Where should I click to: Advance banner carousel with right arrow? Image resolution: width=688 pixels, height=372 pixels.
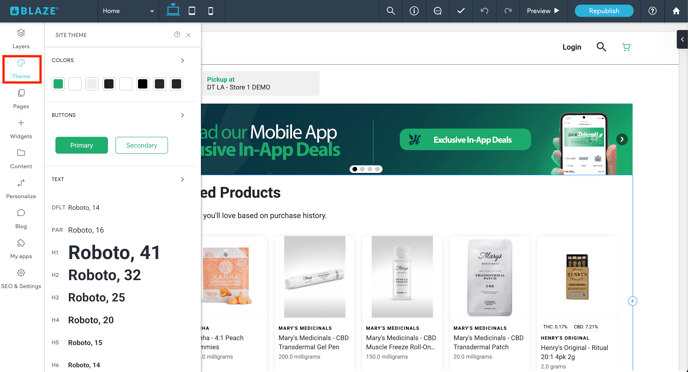tap(622, 140)
